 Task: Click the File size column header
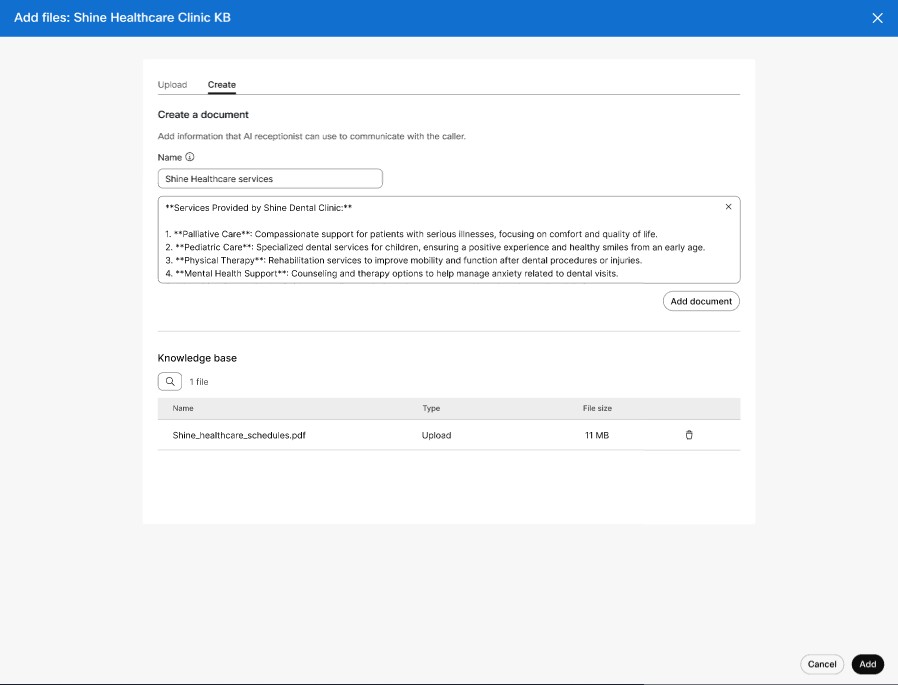[597, 408]
